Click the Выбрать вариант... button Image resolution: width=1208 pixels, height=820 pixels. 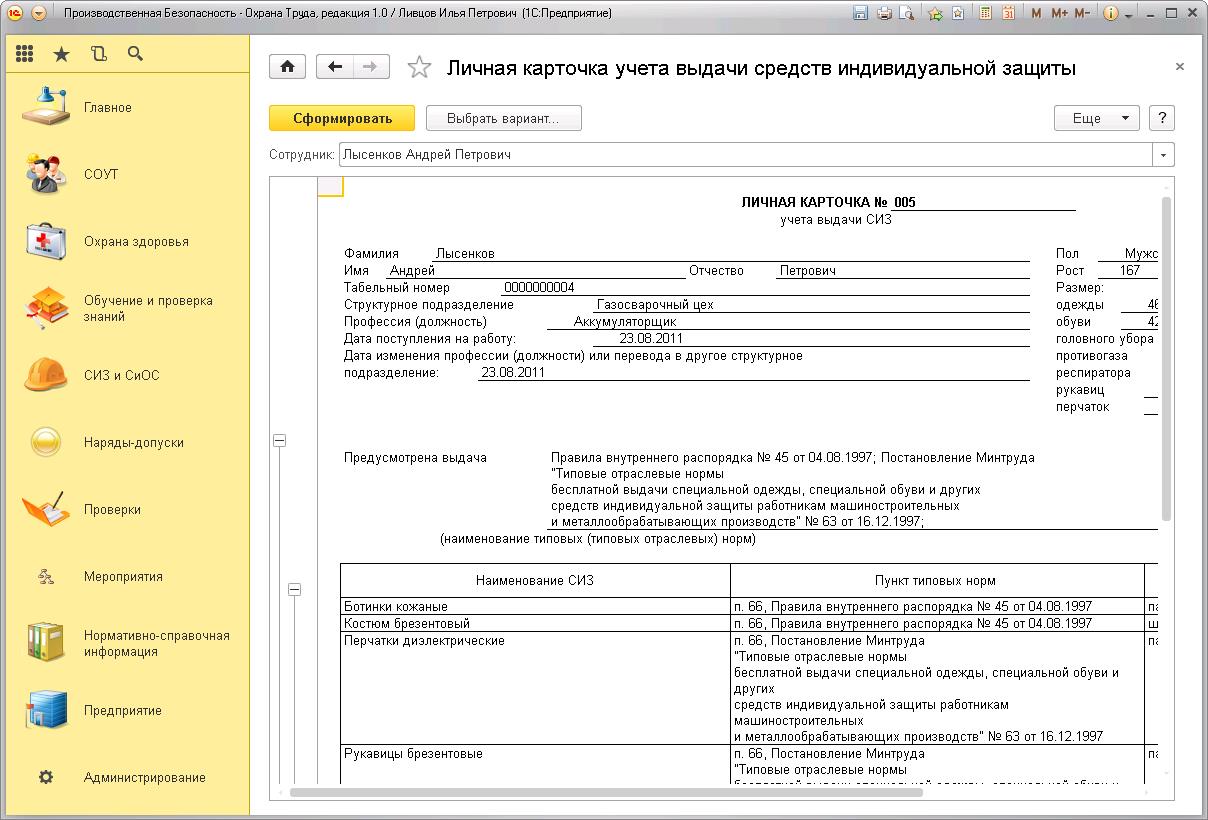(503, 118)
